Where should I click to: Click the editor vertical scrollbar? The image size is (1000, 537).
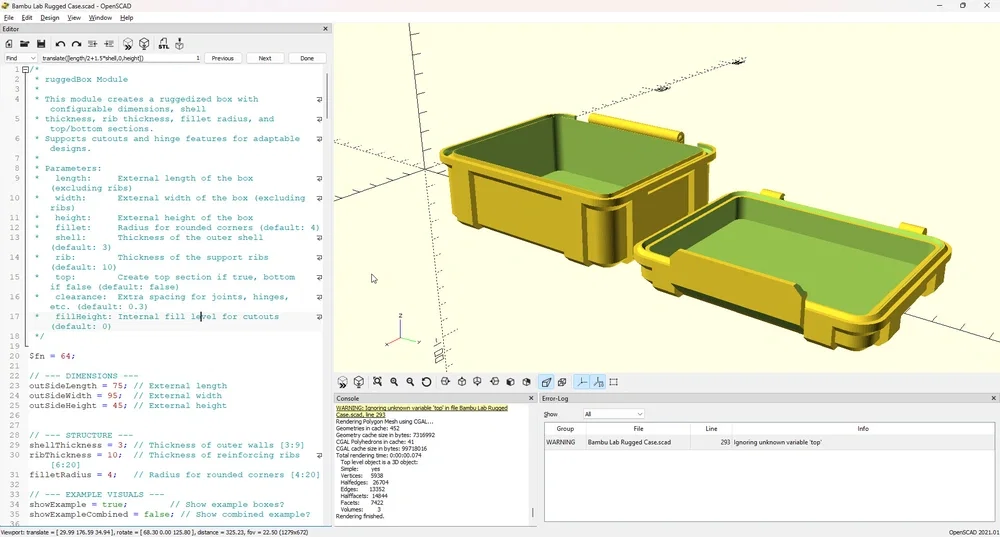(x=327, y=96)
